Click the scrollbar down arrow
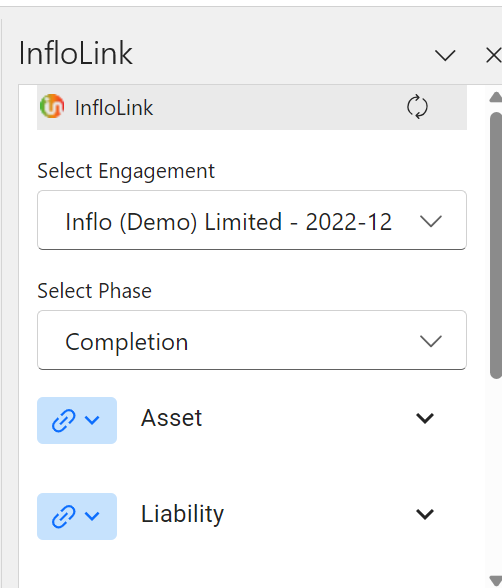Image resolution: width=502 pixels, height=588 pixels. click(x=496, y=580)
